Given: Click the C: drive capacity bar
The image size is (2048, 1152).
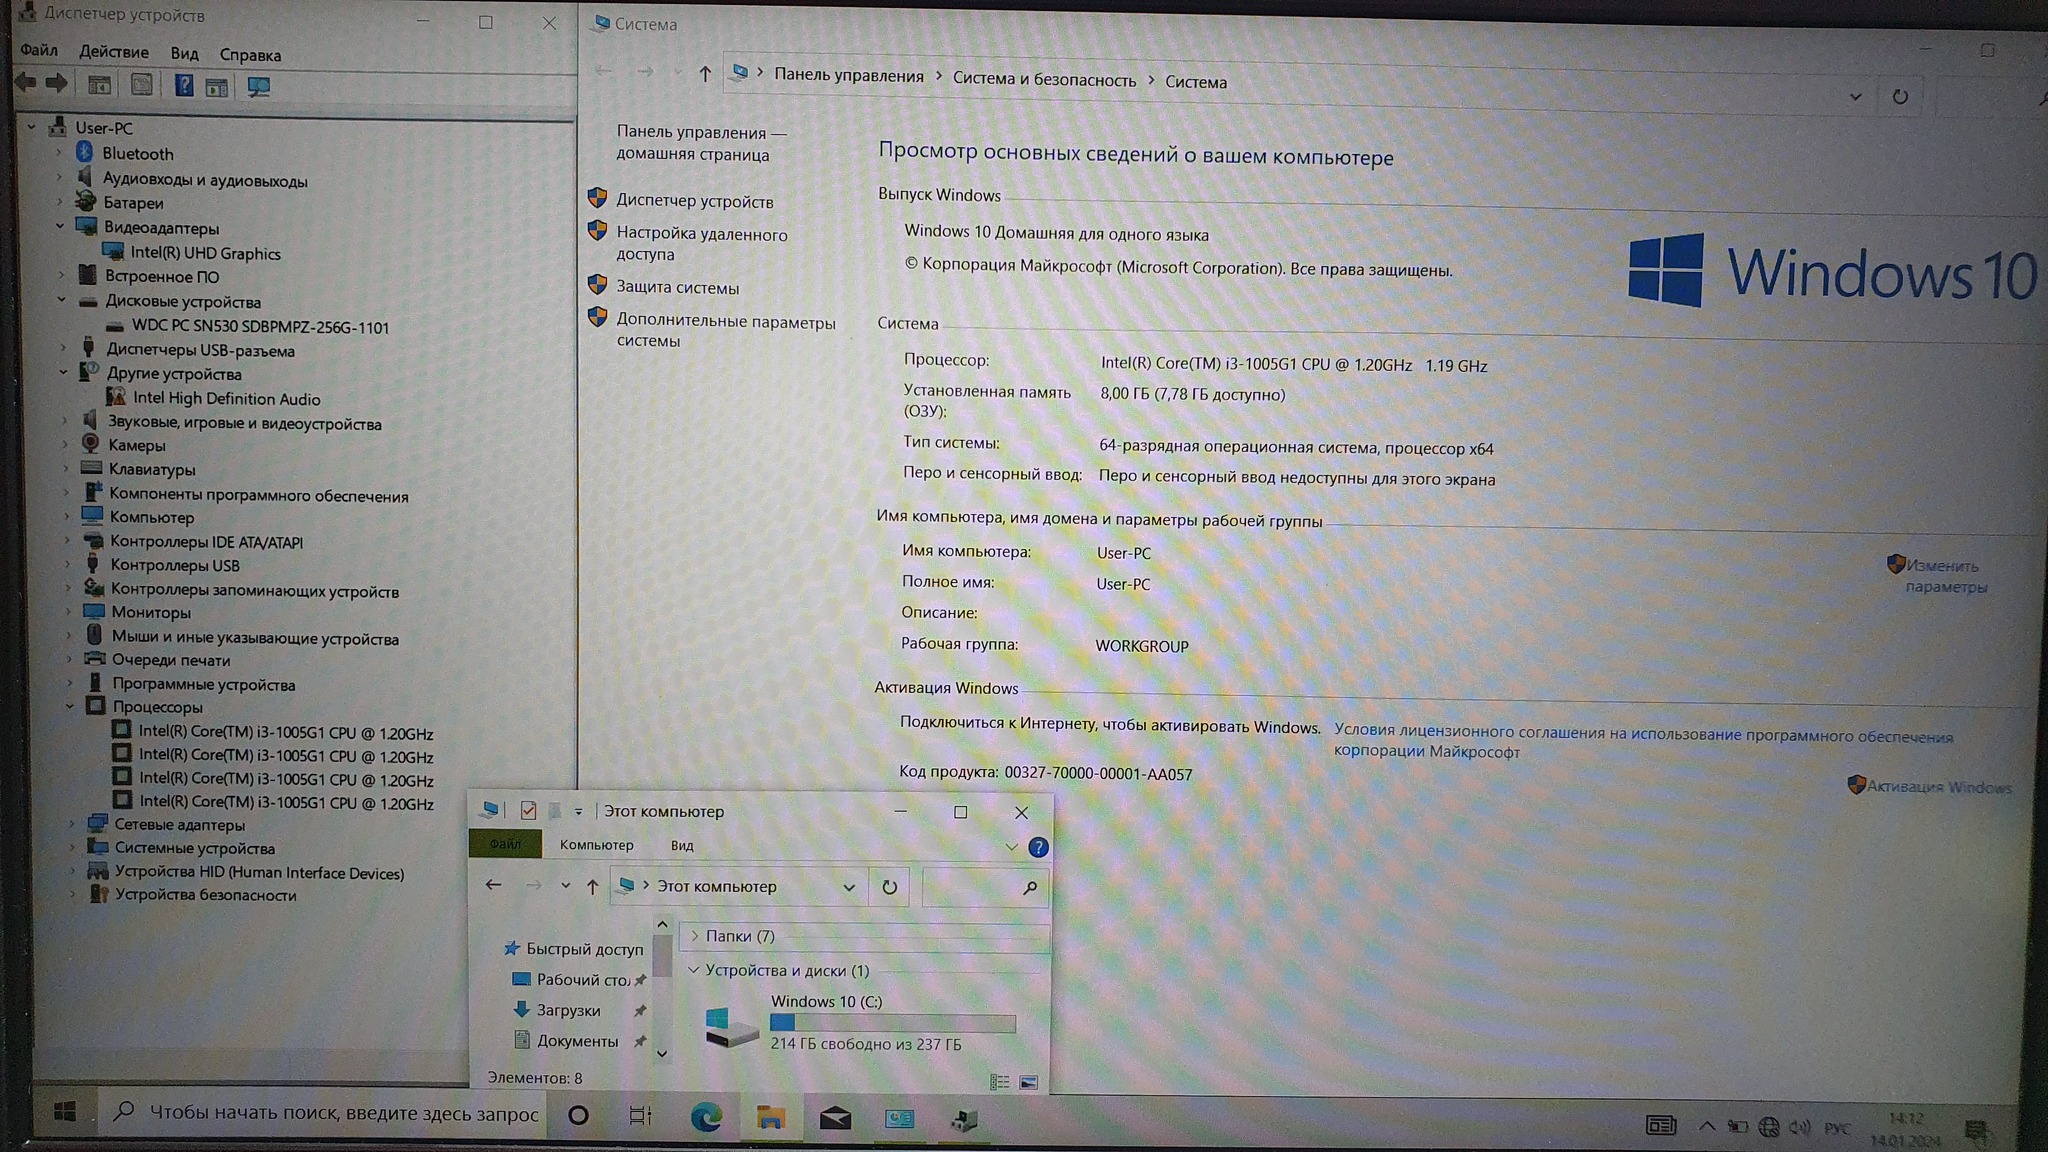Looking at the screenshot, I should pos(892,1023).
